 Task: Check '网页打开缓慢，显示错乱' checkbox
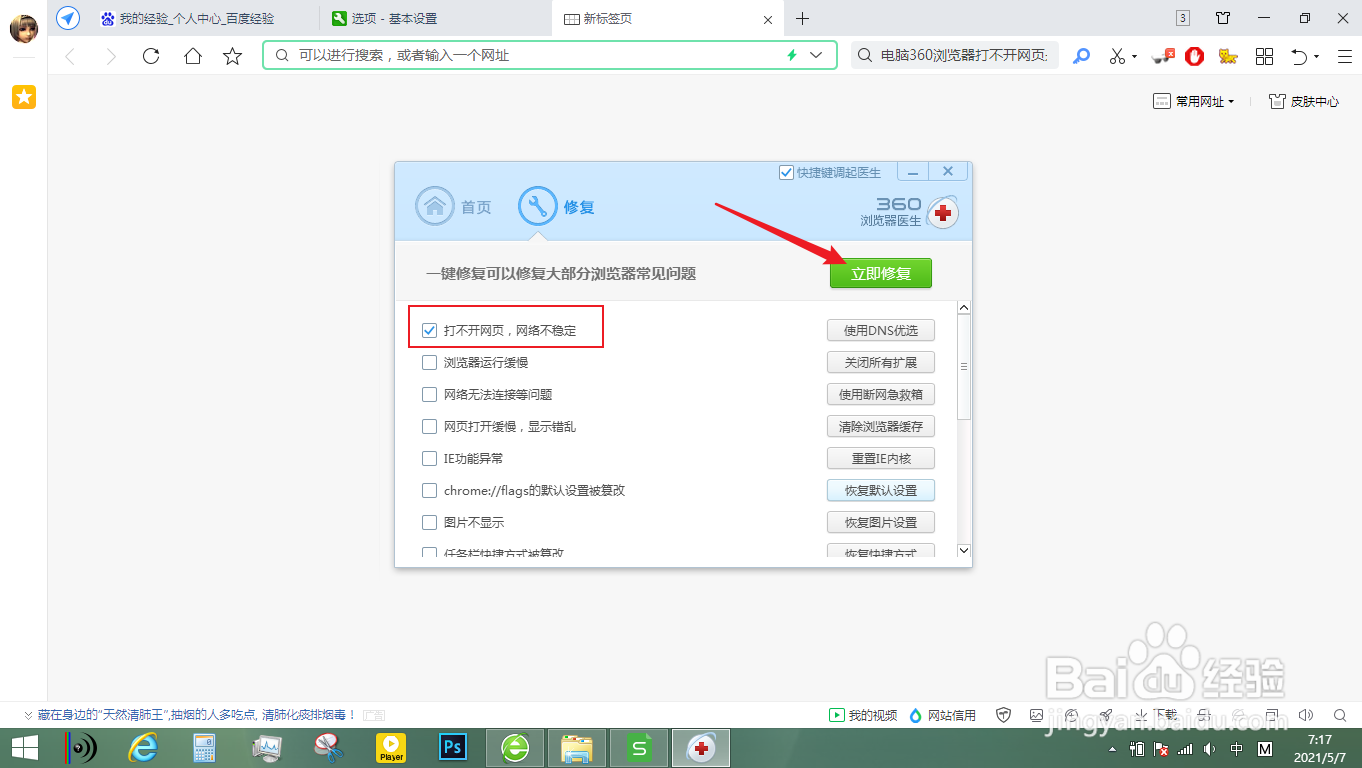pyautogui.click(x=430, y=426)
